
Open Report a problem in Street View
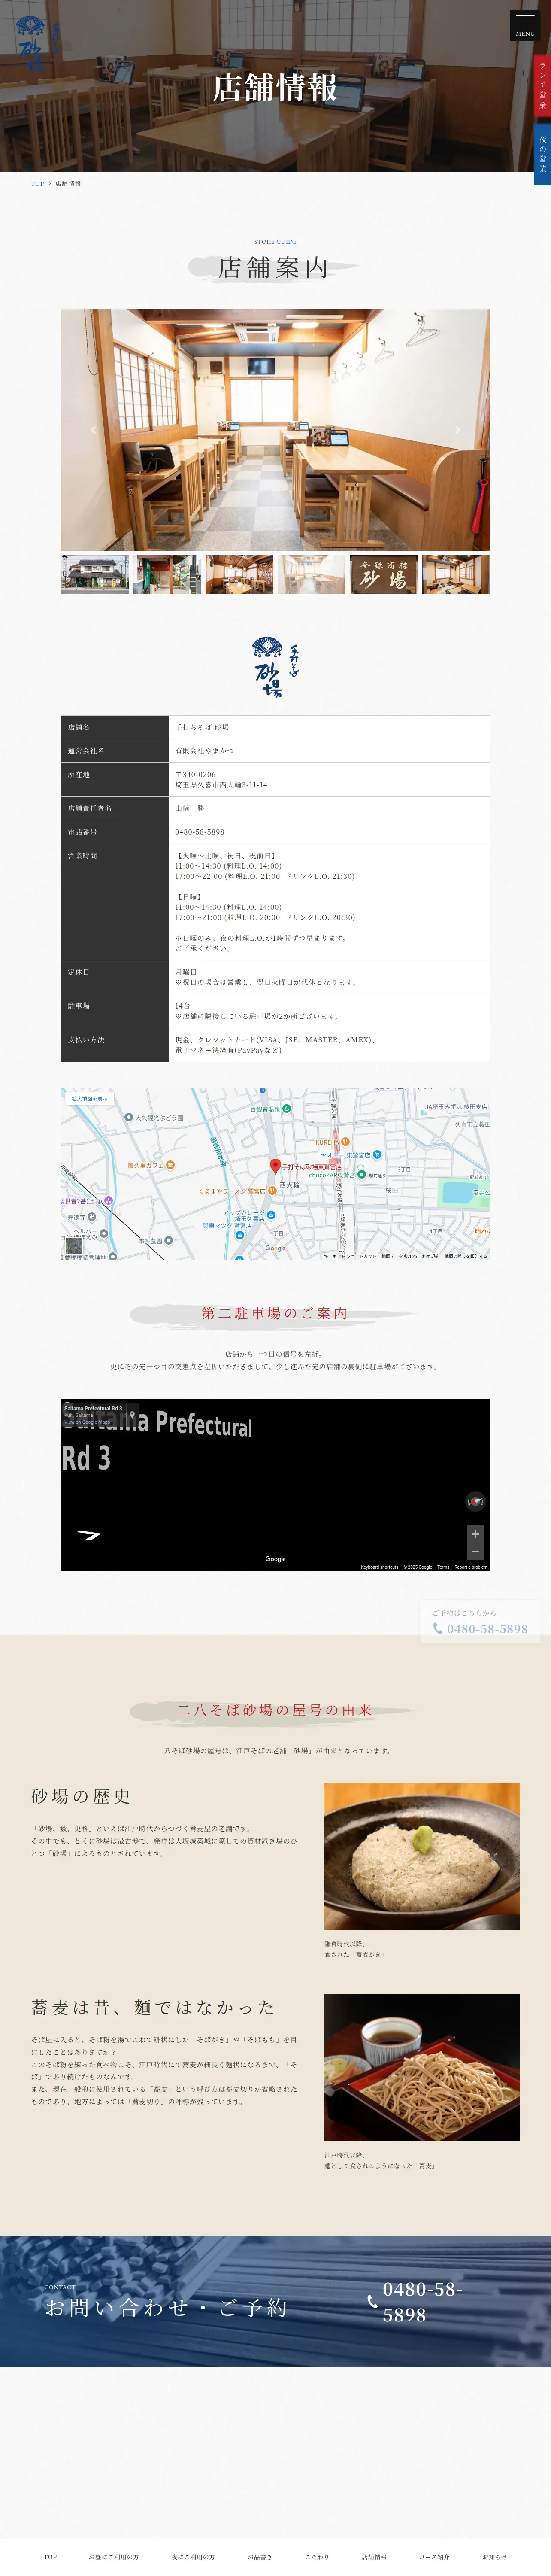(x=471, y=1567)
